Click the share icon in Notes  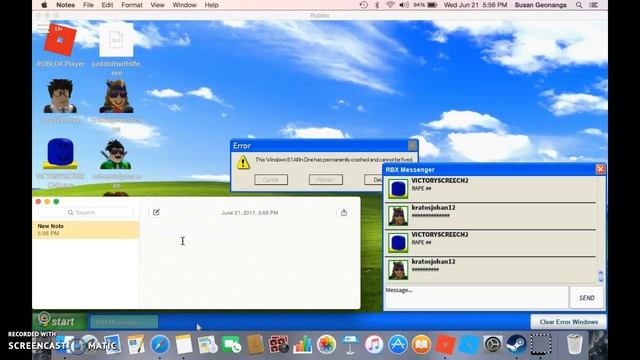[x=344, y=212]
